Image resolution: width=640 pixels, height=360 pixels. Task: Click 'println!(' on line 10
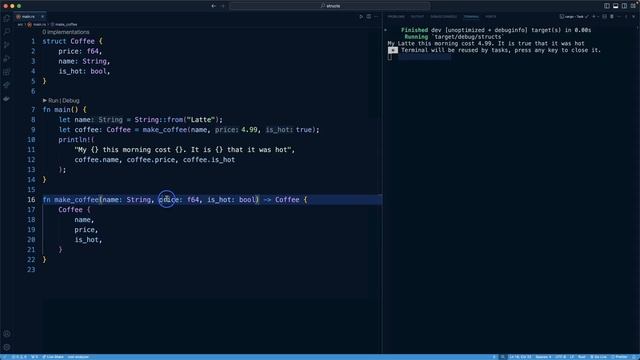tap(76, 140)
